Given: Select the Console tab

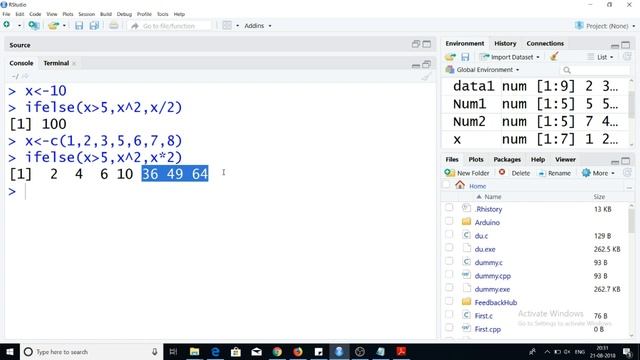Looking at the screenshot, I should [21, 63].
